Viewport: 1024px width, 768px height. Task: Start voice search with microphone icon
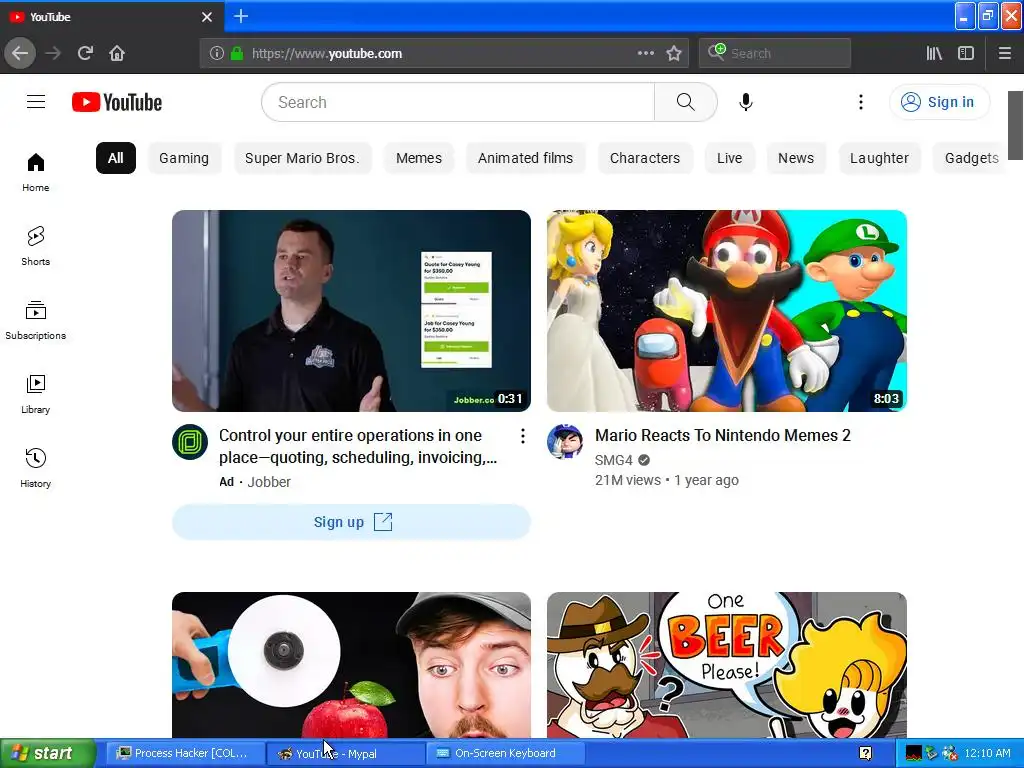[x=746, y=102]
